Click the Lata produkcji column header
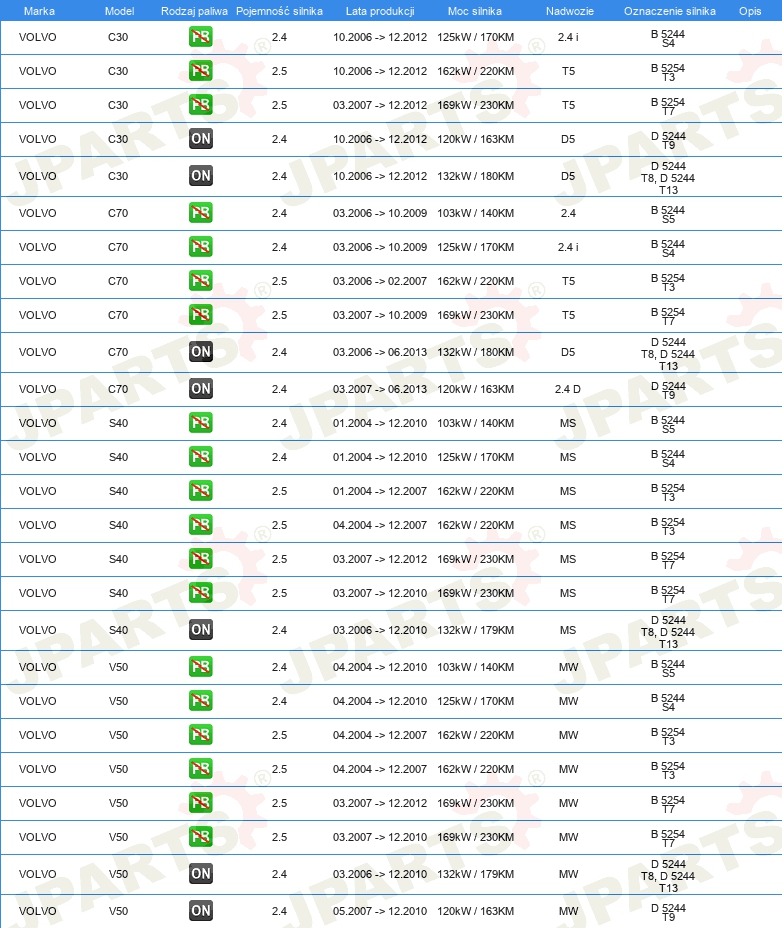The height and width of the screenshot is (928, 782). [x=380, y=11]
